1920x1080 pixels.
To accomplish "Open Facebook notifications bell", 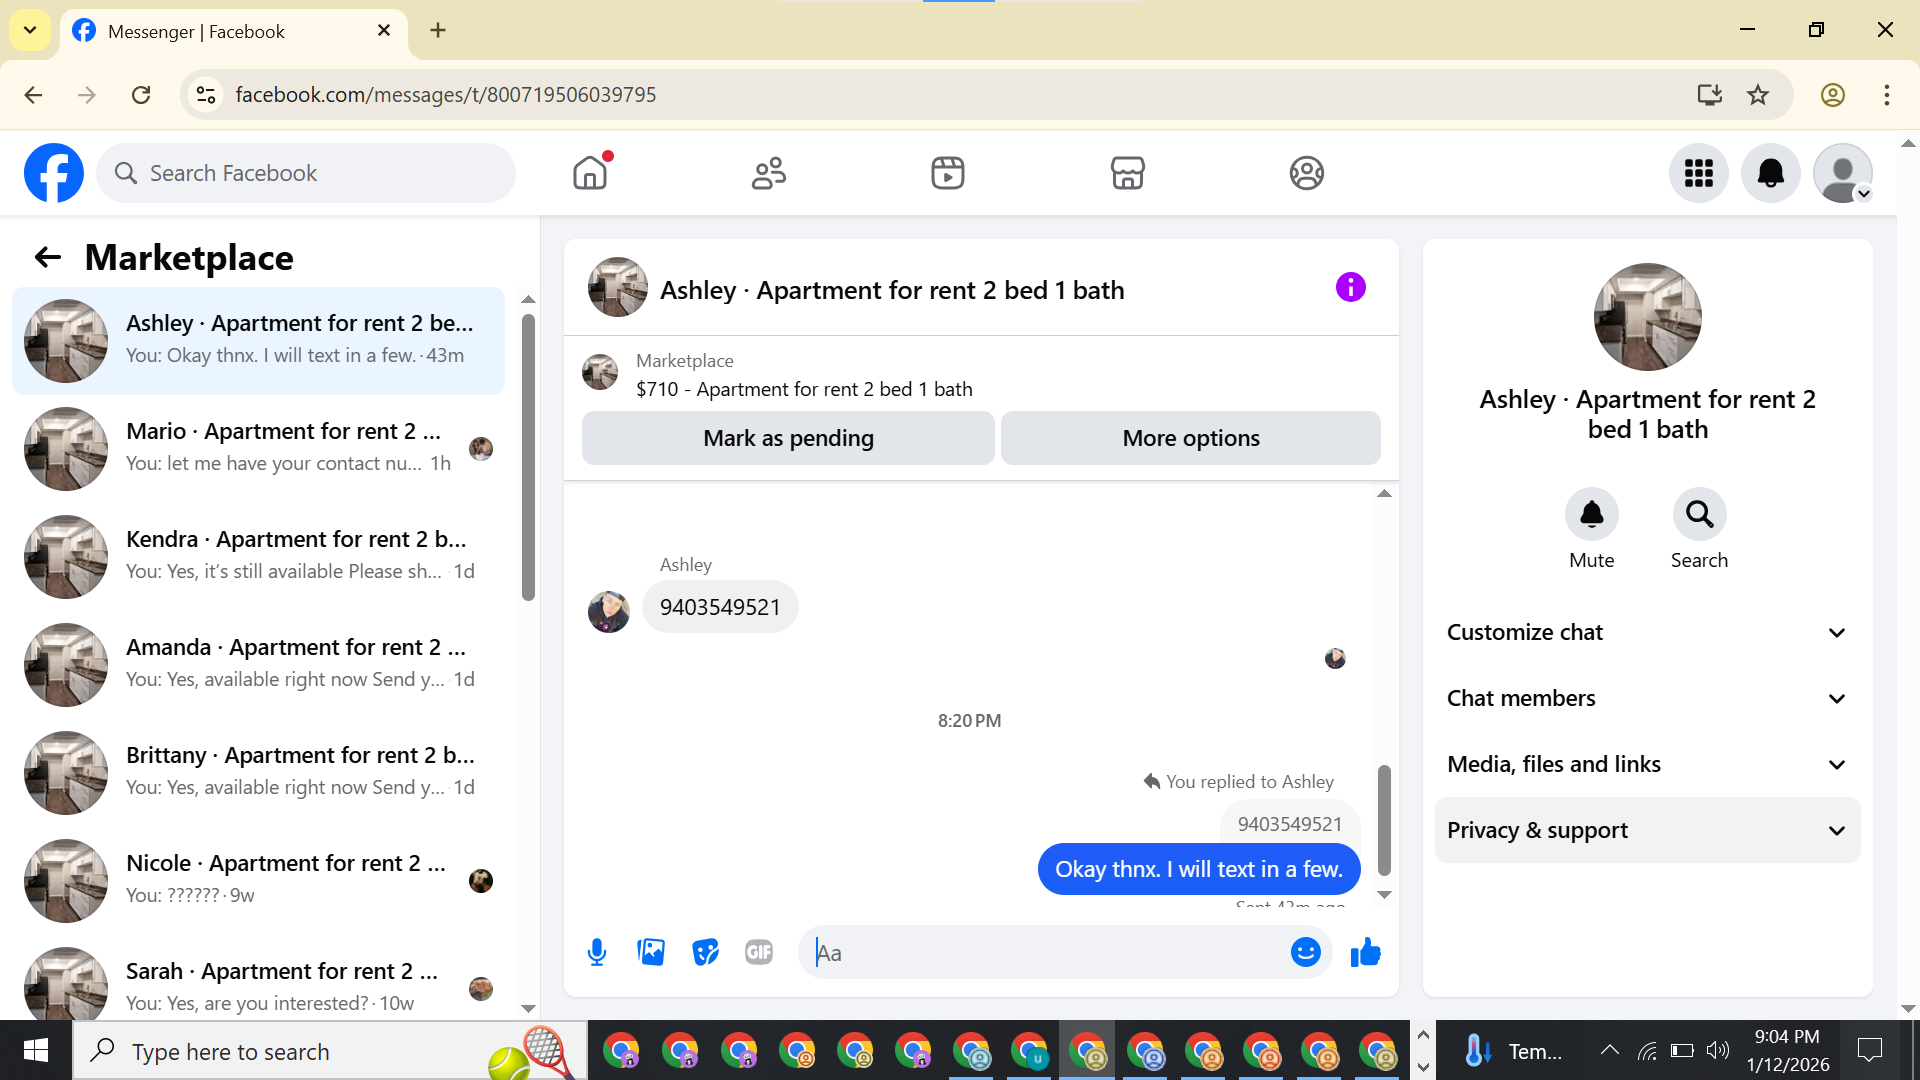I will [x=1770, y=173].
